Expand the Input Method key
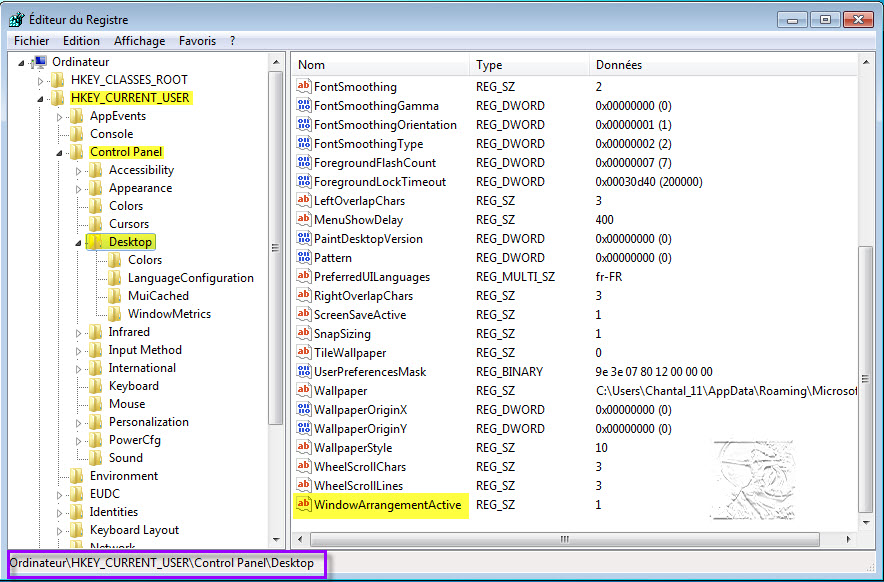Image resolution: width=884 pixels, height=582 pixels. pos(78,351)
